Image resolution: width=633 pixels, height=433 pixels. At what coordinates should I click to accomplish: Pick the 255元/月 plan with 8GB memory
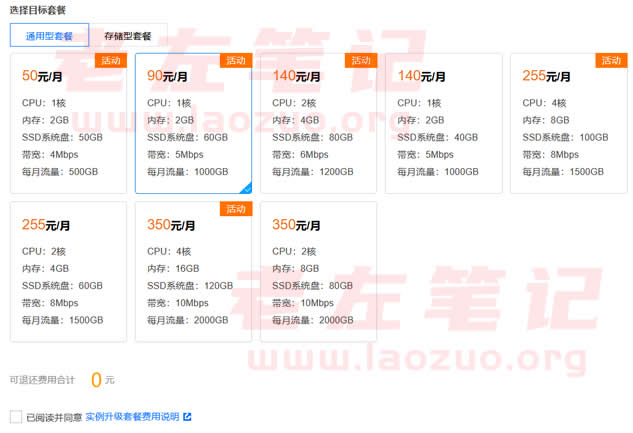pyautogui.click(x=568, y=123)
